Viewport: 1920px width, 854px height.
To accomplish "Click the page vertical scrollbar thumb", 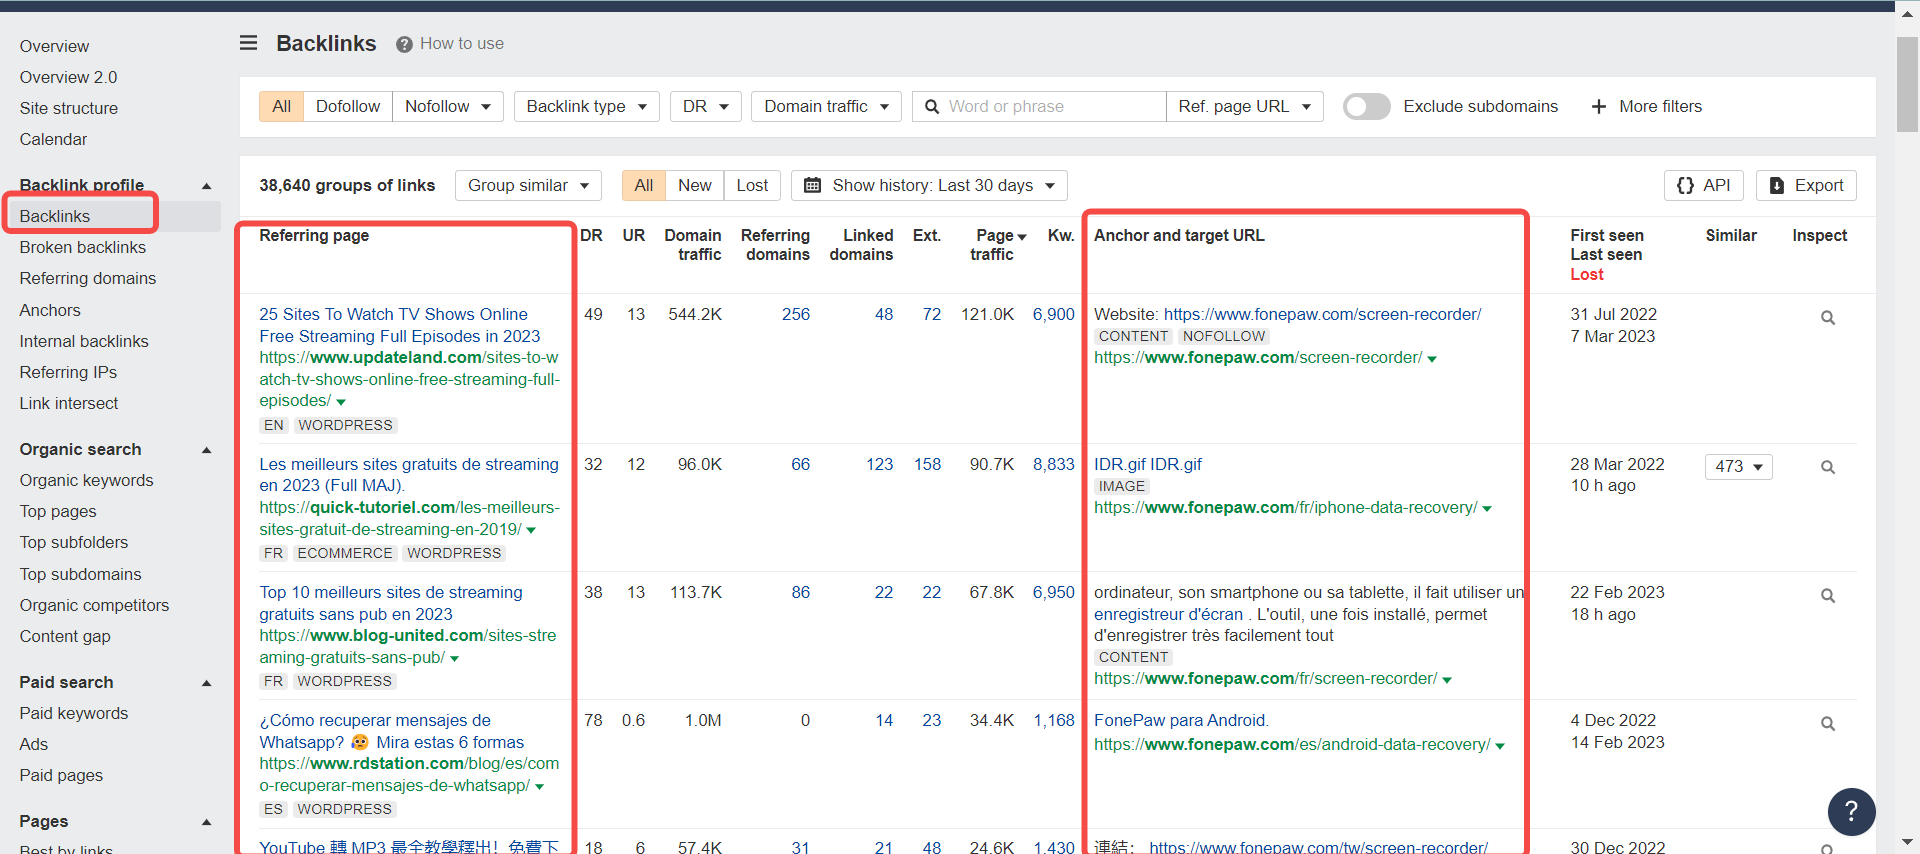I will point(1907,84).
